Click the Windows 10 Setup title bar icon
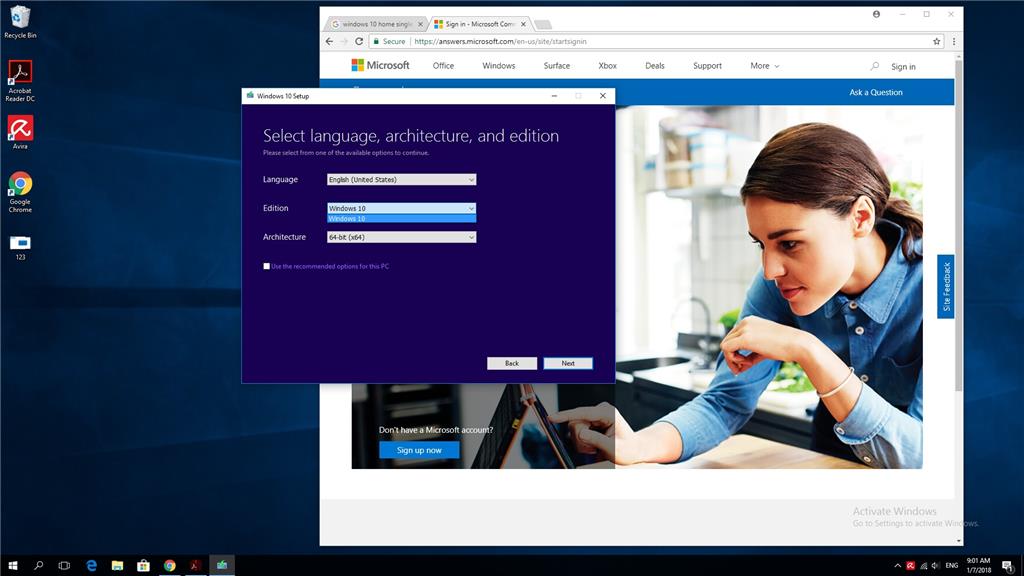The image size is (1024, 576). coord(249,95)
